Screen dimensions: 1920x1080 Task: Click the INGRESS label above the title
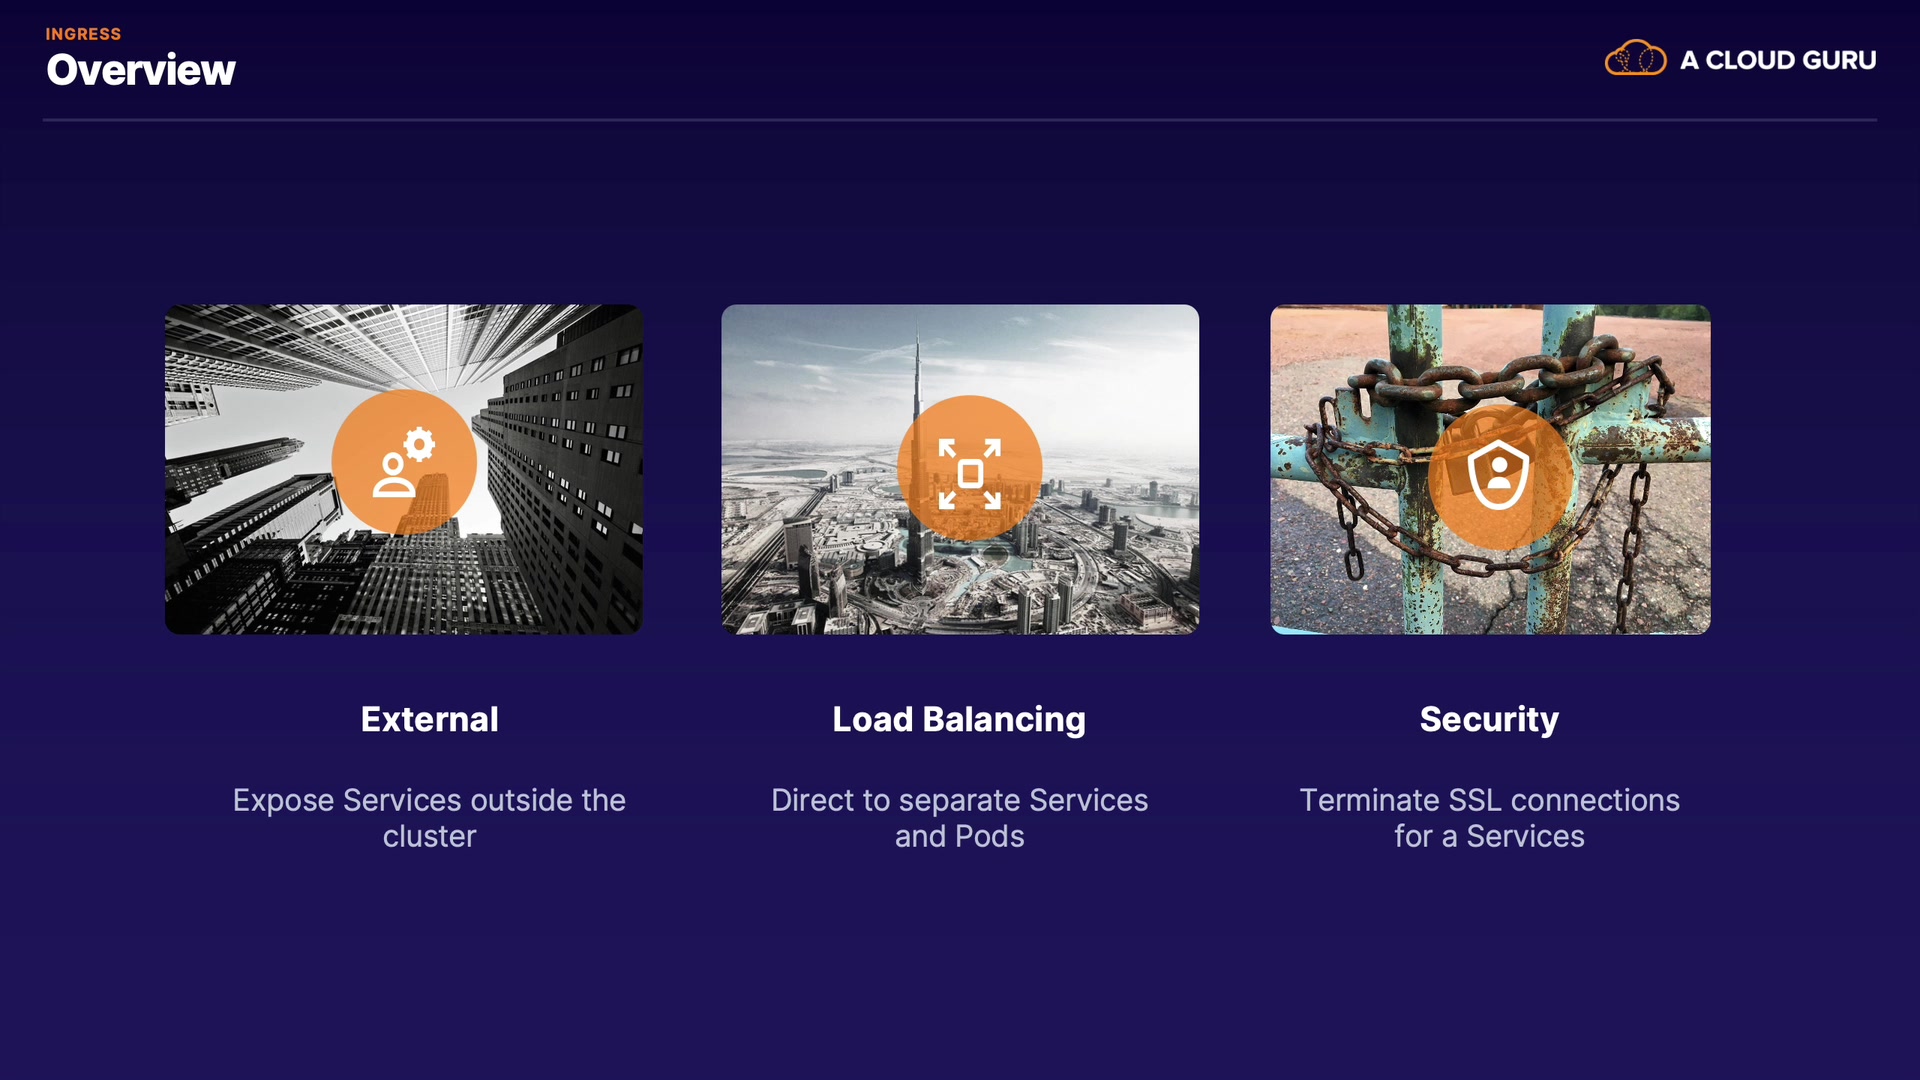(83, 34)
